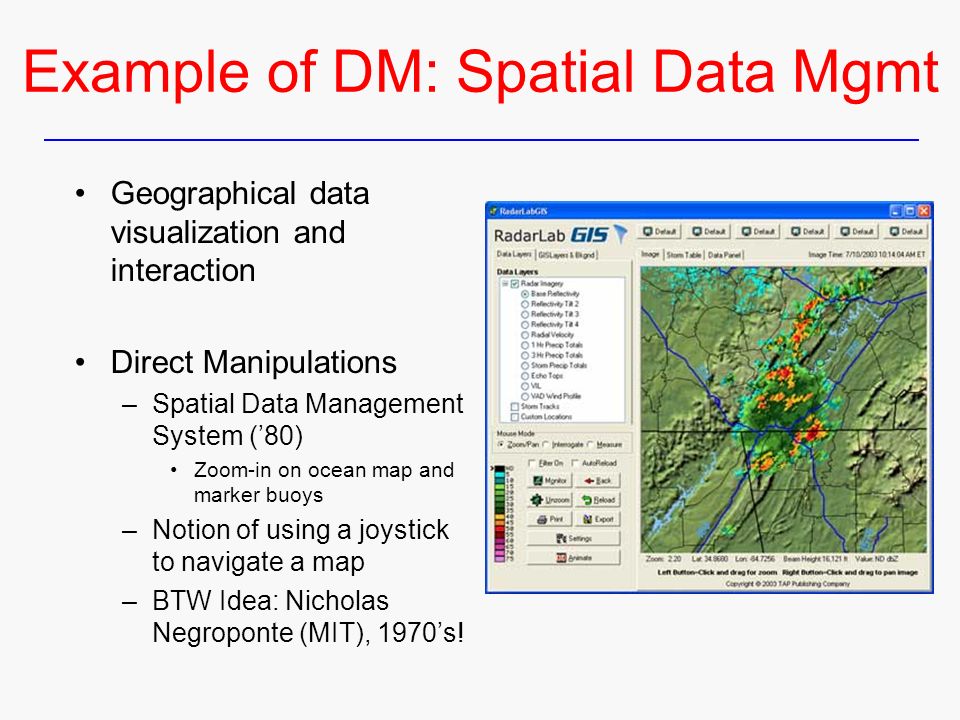Click the Zoom: 2.20 status readout
The image size is (960, 720).
click(x=663, y=559)
